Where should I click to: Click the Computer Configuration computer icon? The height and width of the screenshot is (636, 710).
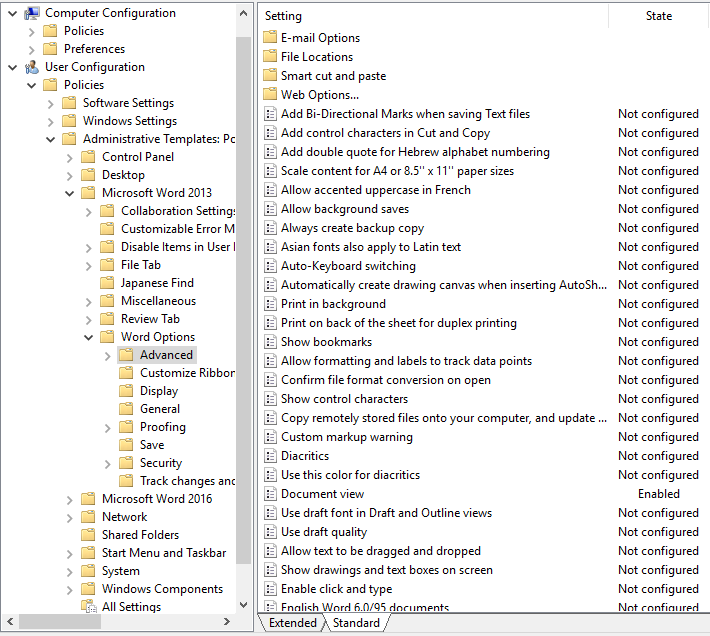31,13
